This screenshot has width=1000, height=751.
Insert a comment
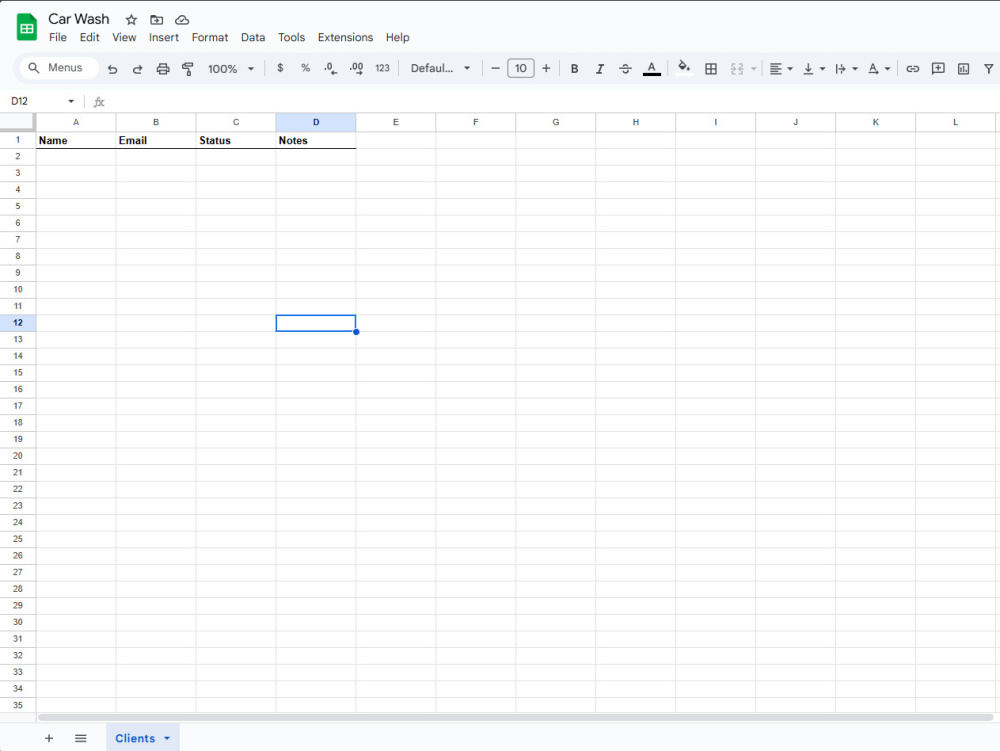point(938,69)
